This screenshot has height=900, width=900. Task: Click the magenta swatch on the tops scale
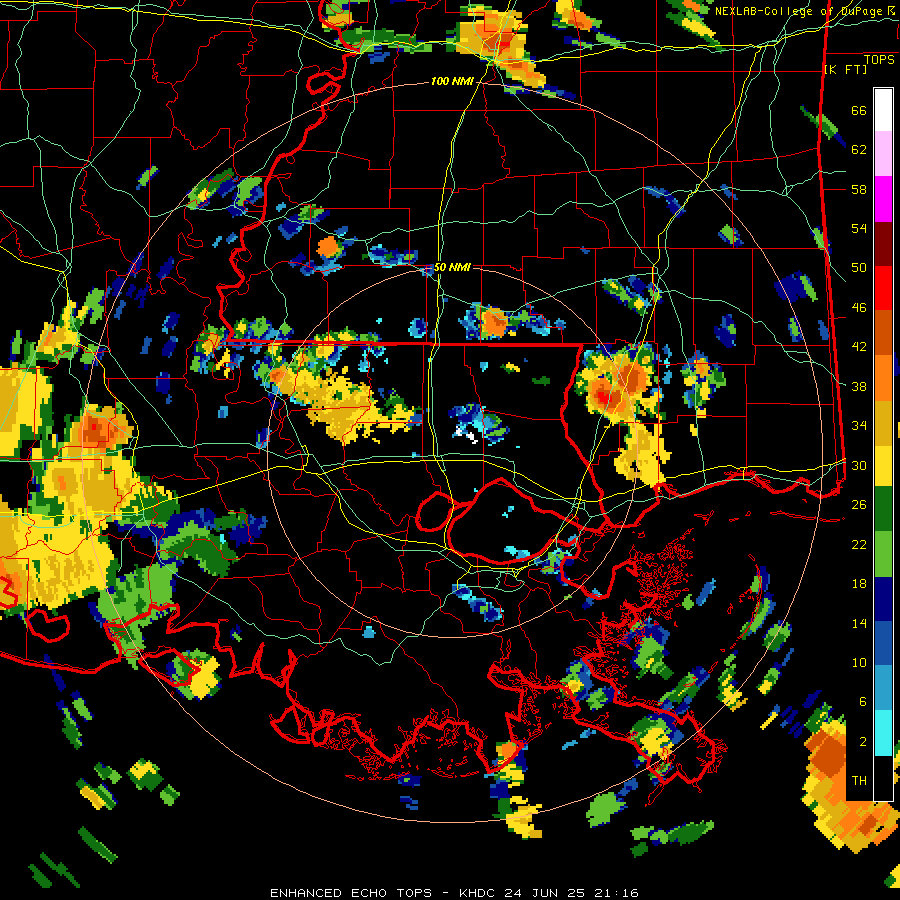883,199
